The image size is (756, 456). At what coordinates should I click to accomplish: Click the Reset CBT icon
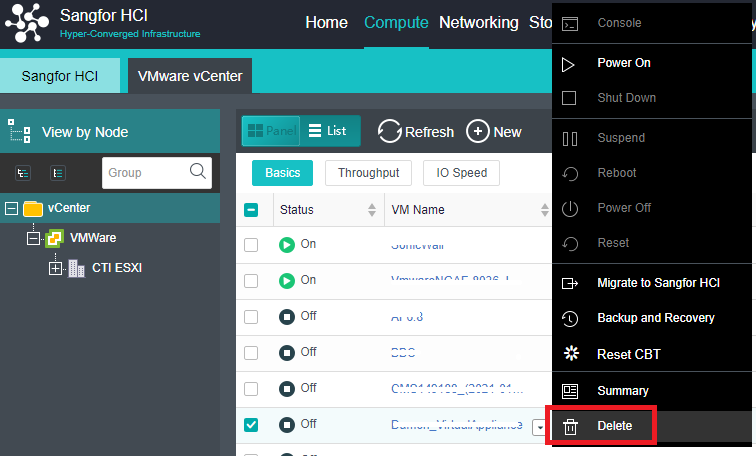click(570, 354)
